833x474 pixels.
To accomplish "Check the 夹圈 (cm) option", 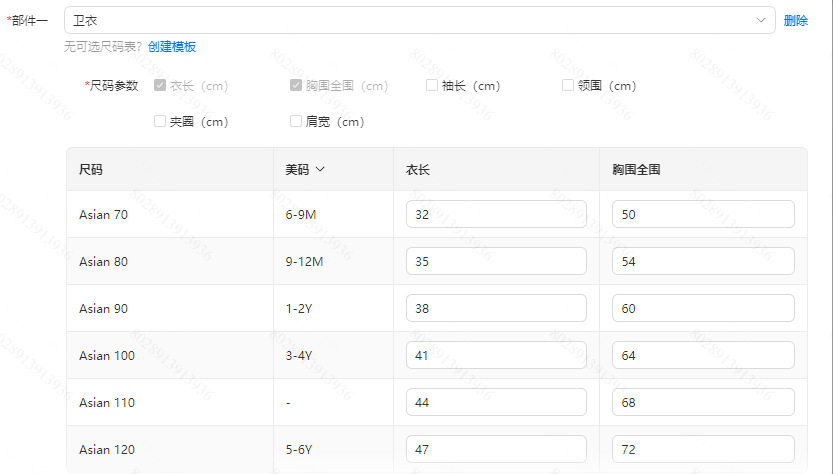I will [x=160, y=121].
